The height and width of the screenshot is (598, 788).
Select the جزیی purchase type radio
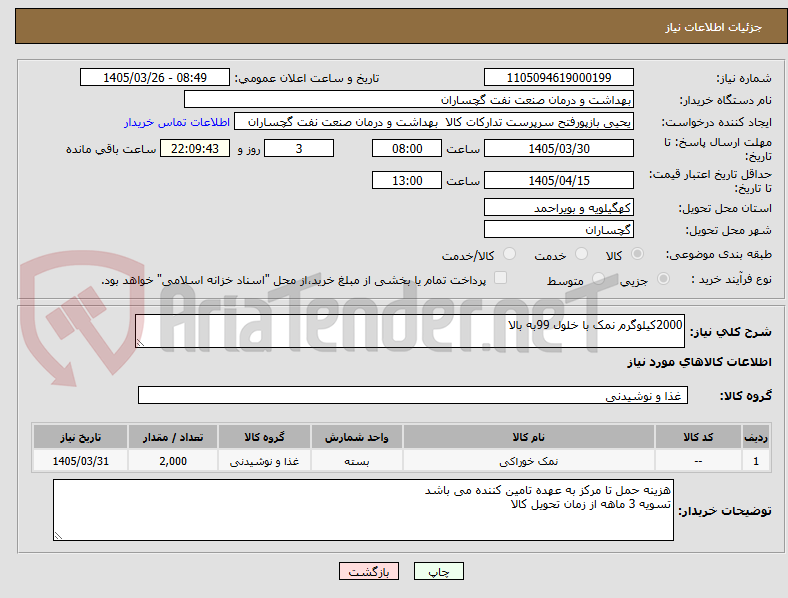663,279
